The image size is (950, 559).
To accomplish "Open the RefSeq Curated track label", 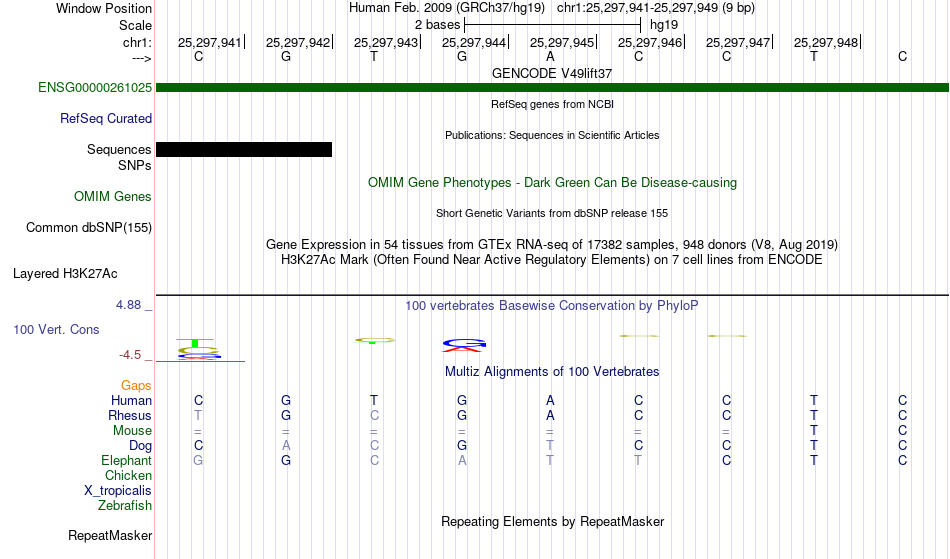I will pyautogui.click(x=106, y=119).
